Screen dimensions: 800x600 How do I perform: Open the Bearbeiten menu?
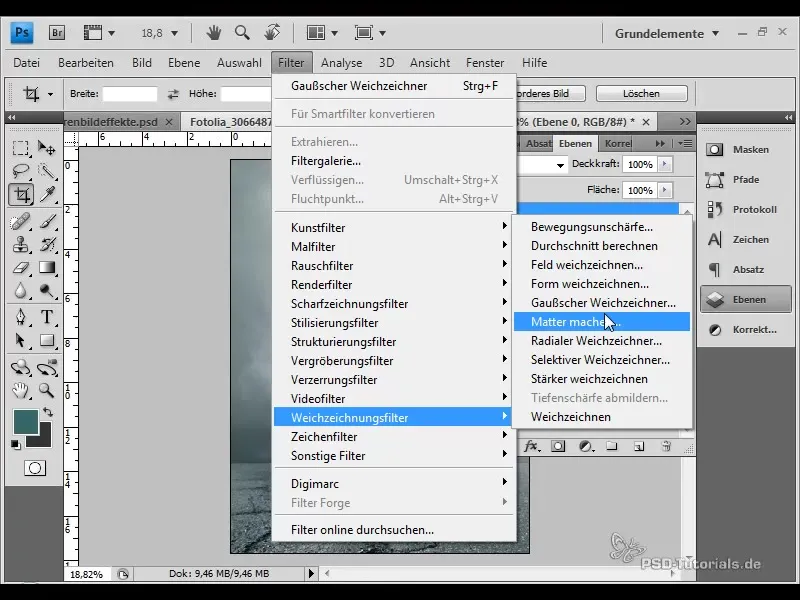86,63
